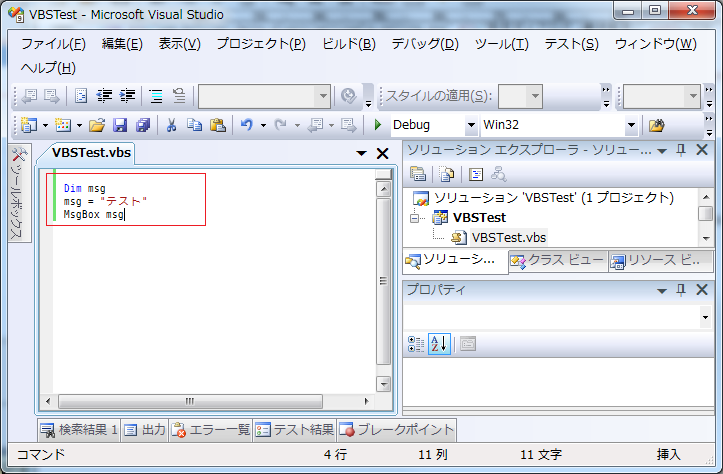Screen dimensions: 723x474
Task: Open the デバッグ(D) menu
Action: pos(425,44)
